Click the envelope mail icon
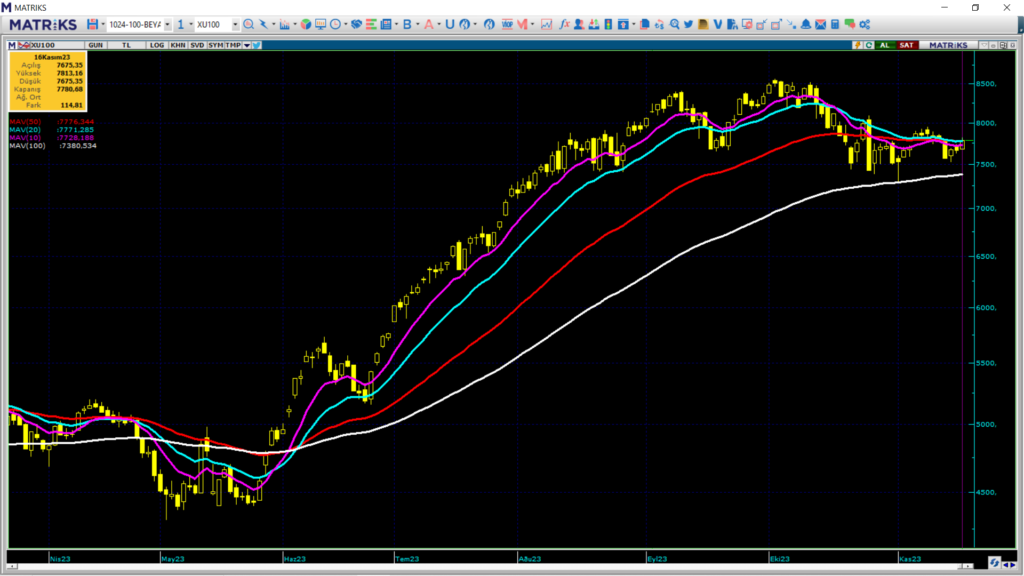The width and height of the screenshot is (1024, 576). point(820,24)
